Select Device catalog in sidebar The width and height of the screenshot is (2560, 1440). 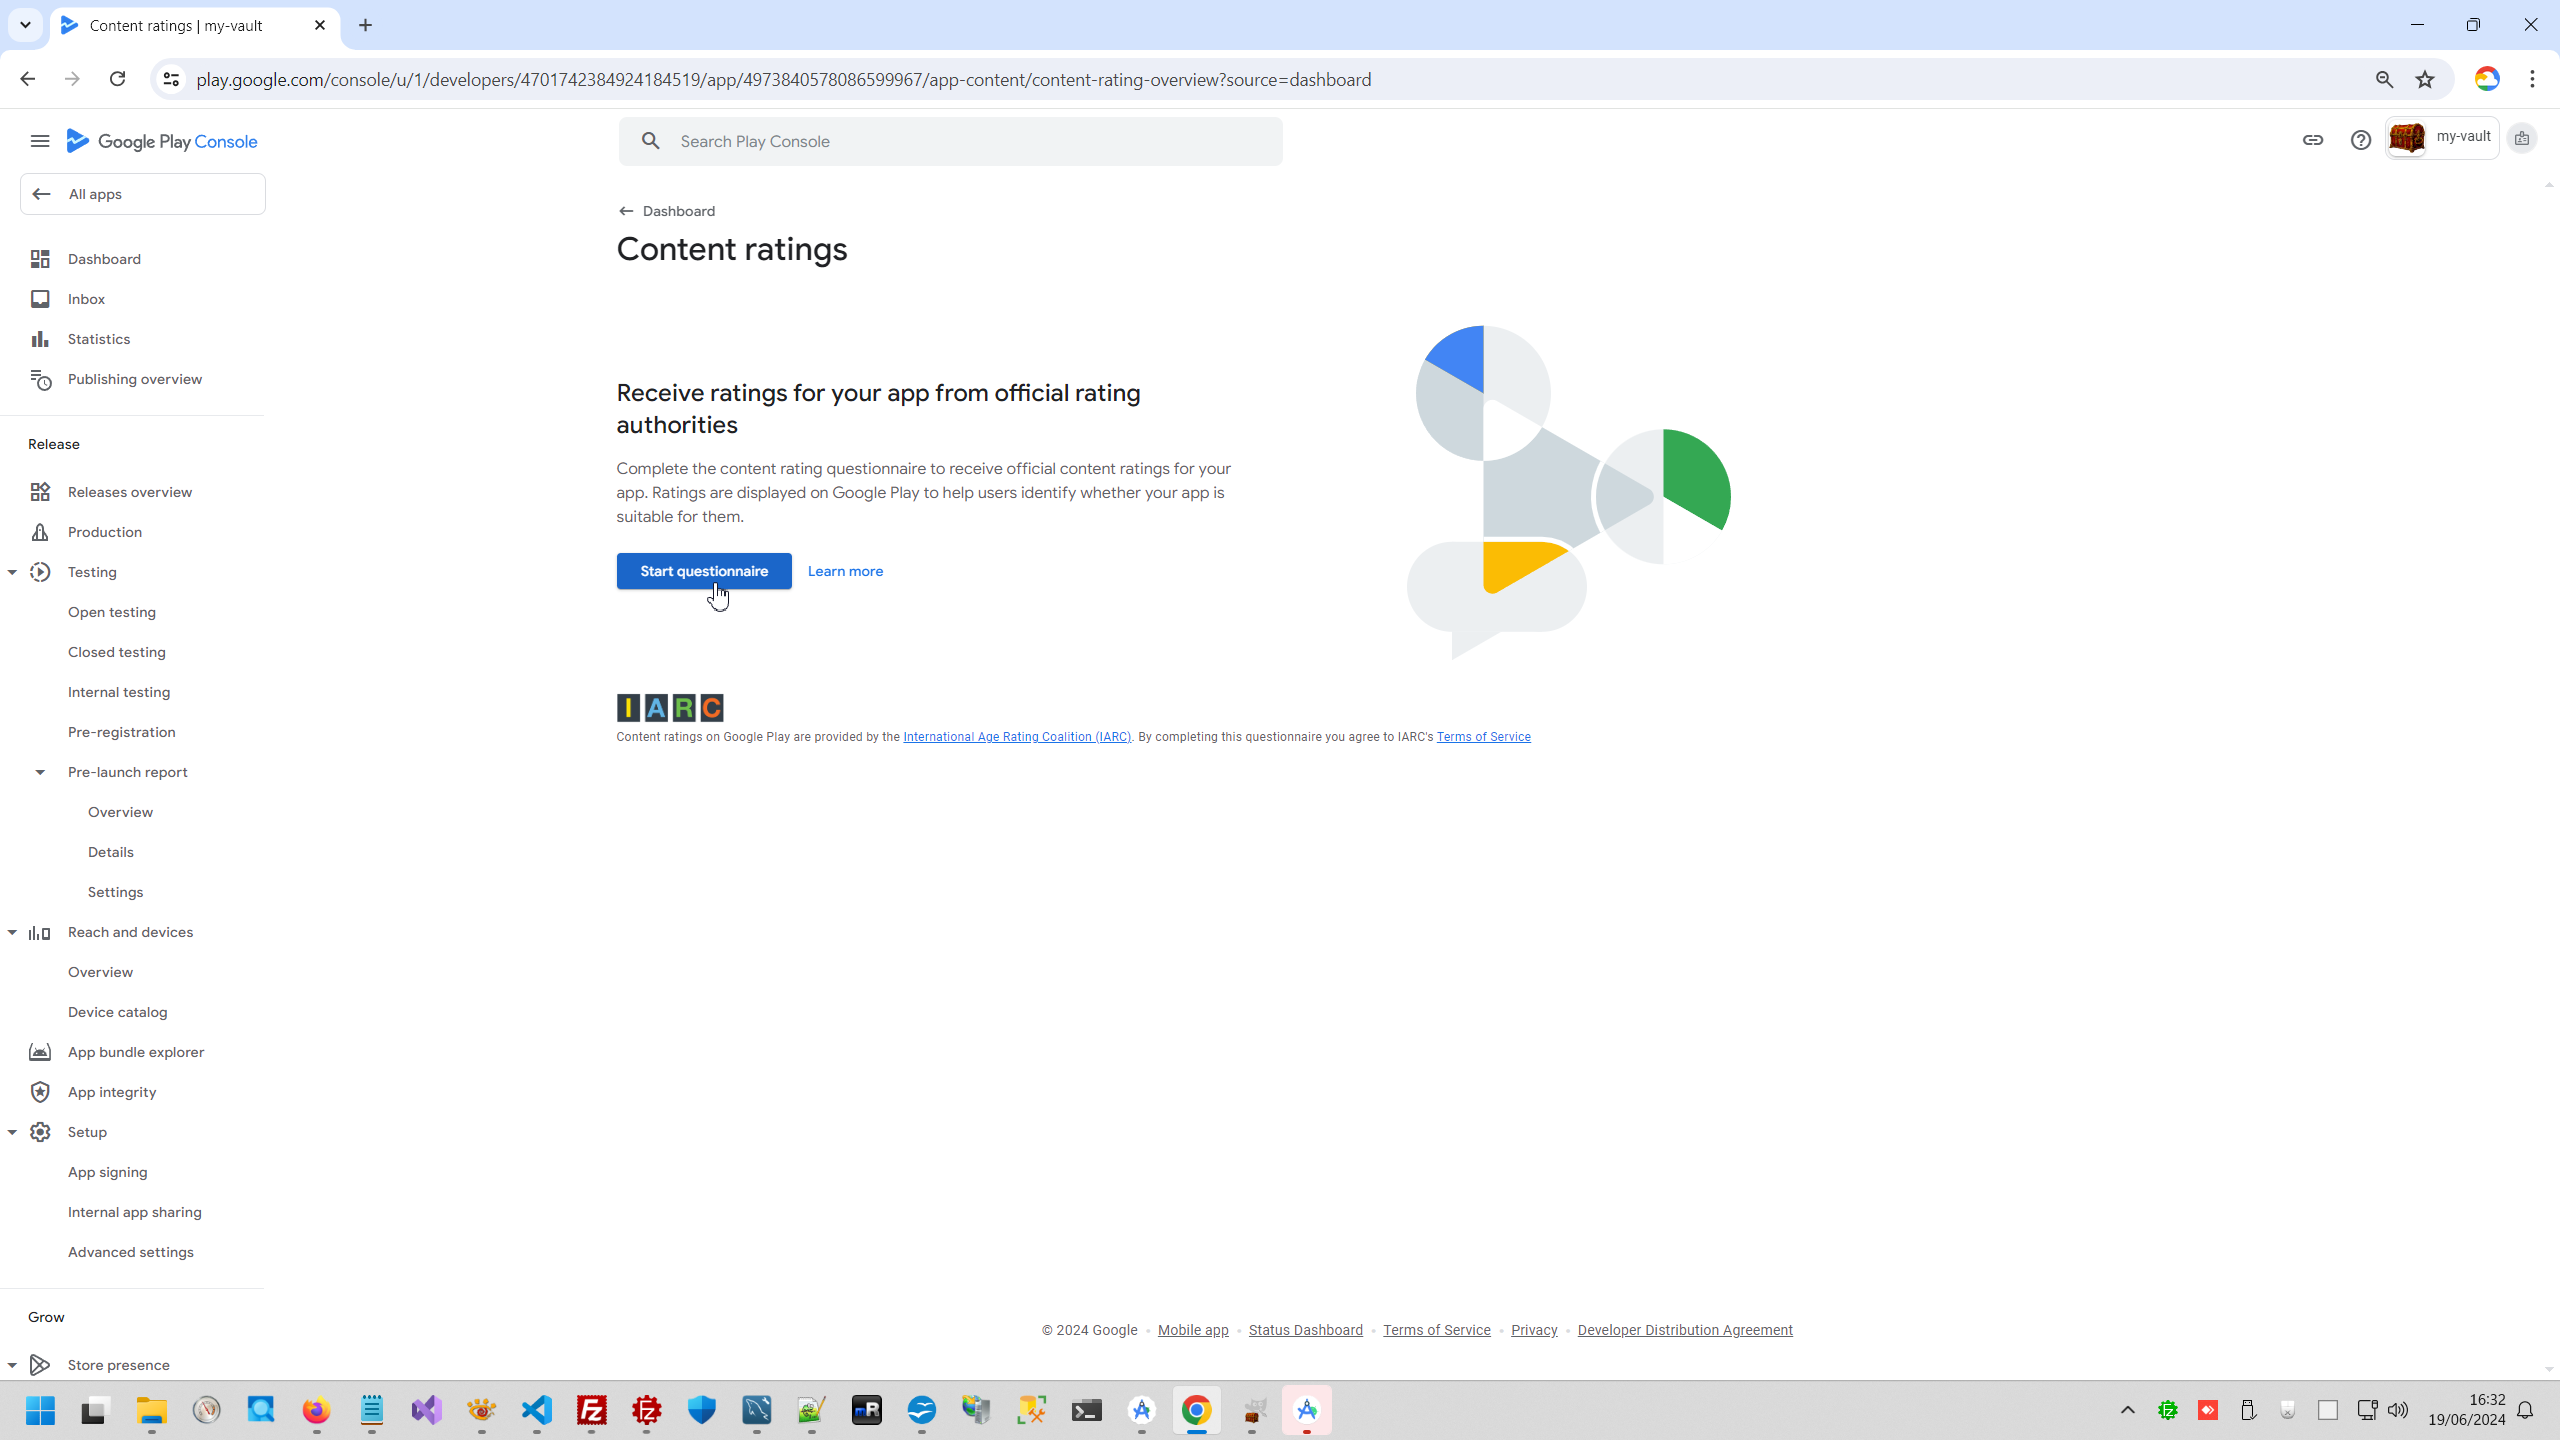click(118, 1012)
